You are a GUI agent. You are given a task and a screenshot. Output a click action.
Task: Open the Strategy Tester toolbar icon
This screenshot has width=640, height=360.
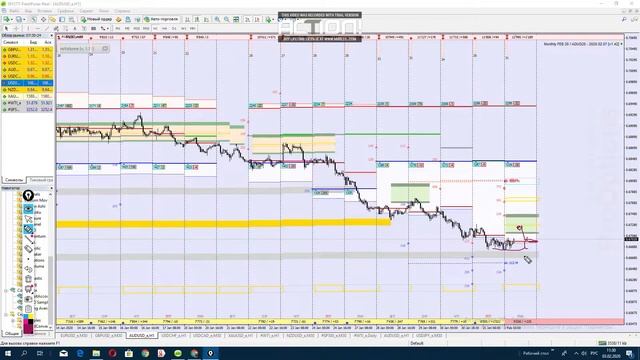coord(71,20)
